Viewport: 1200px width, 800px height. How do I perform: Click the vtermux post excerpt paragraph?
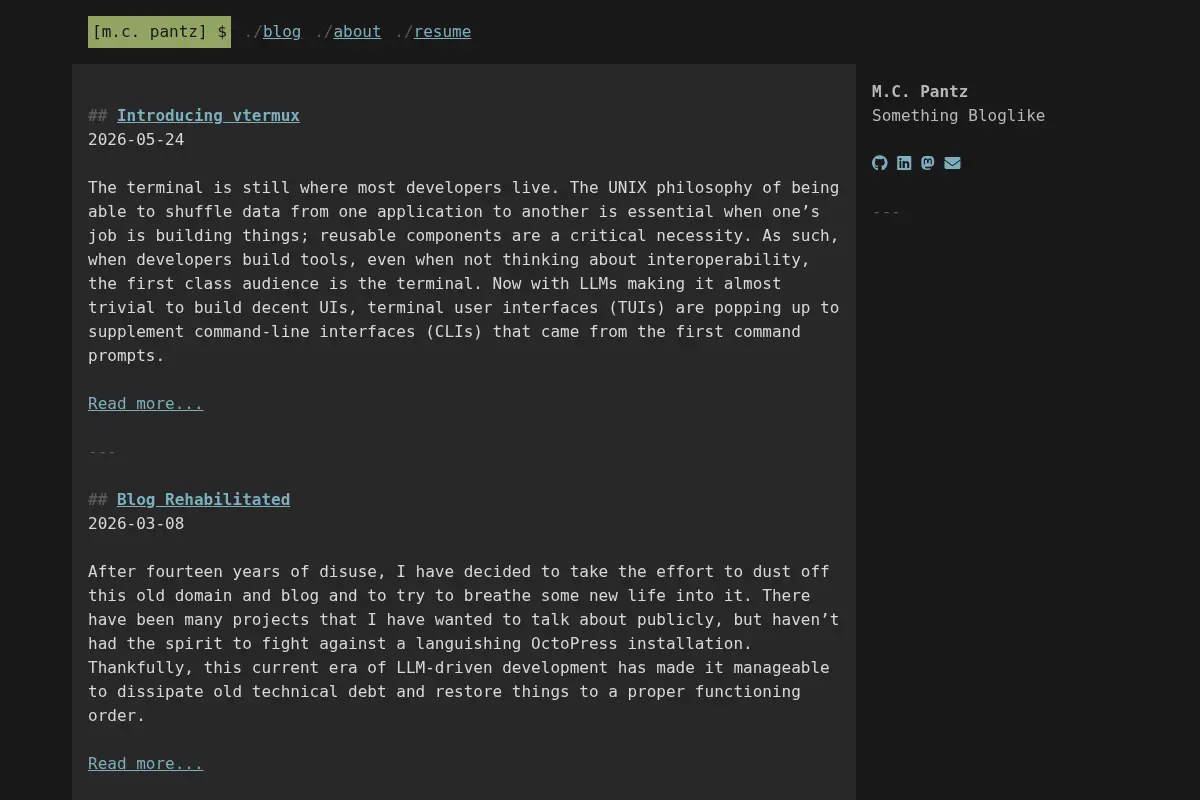(464, 271)
